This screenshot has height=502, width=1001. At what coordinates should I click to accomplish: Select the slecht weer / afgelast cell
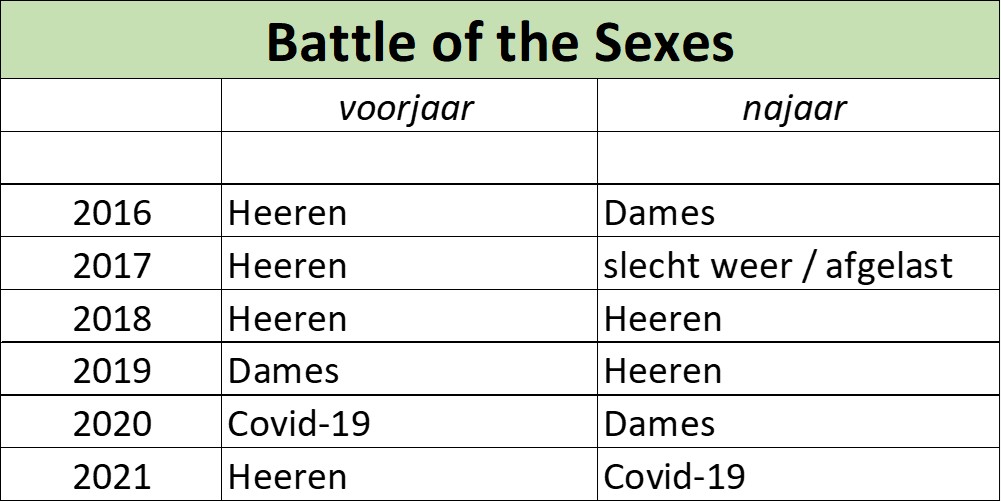779,266
